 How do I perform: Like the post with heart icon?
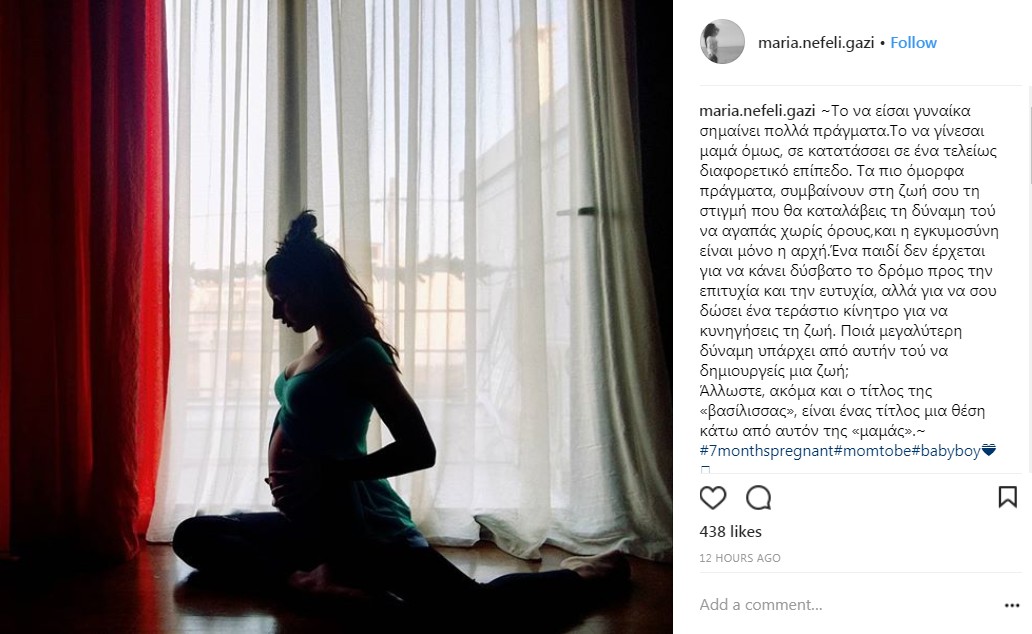click(x=712, y=498)
